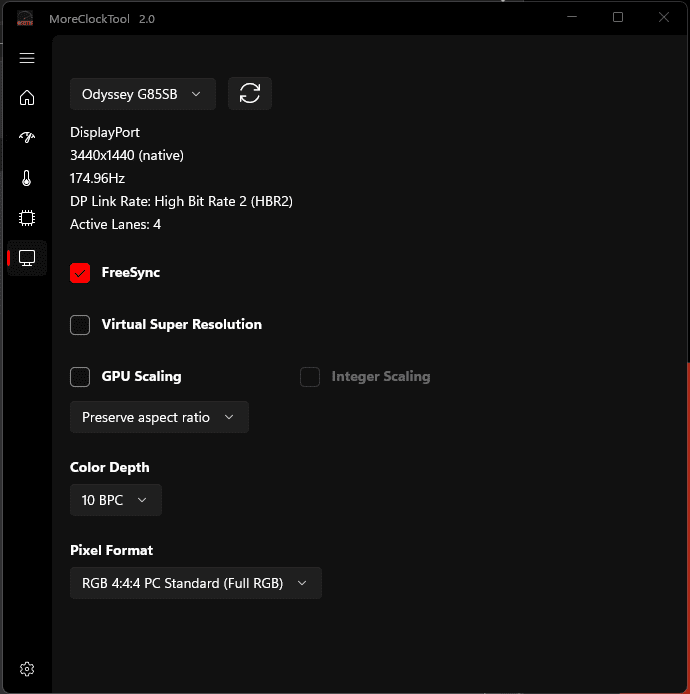This screenshot has width=690, height=694.
Task: Open the Settings gear icon
Action: click(x=27, y=669)
